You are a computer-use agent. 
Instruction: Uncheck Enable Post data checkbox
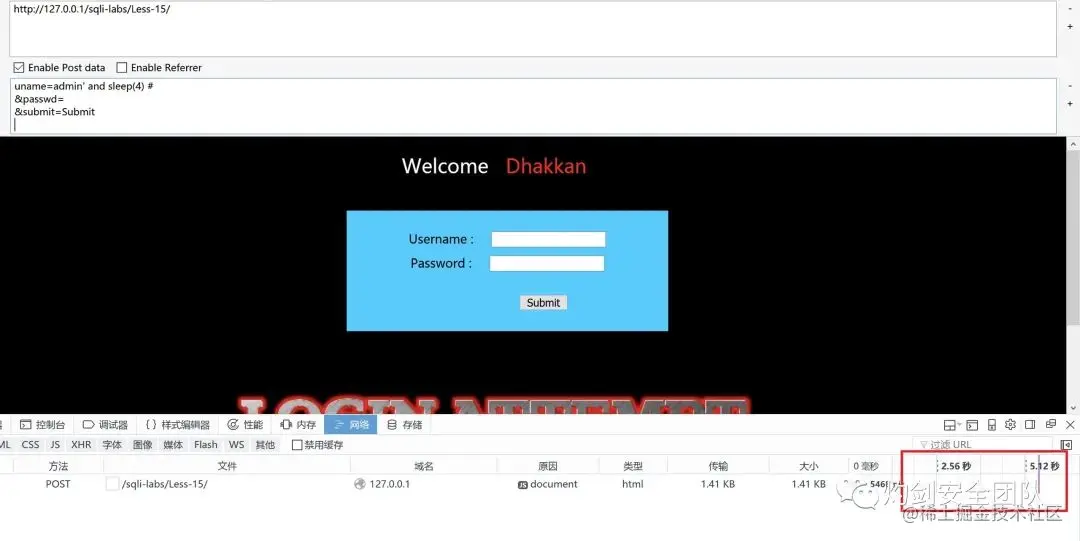(19, 68)
